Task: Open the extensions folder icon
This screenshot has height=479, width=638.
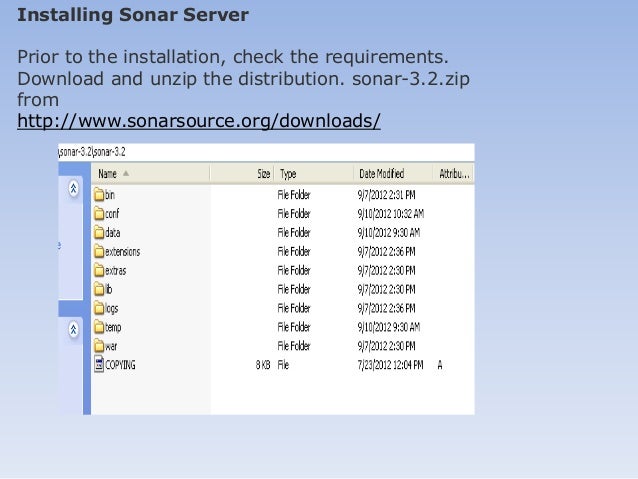Action: coord(99,251)
